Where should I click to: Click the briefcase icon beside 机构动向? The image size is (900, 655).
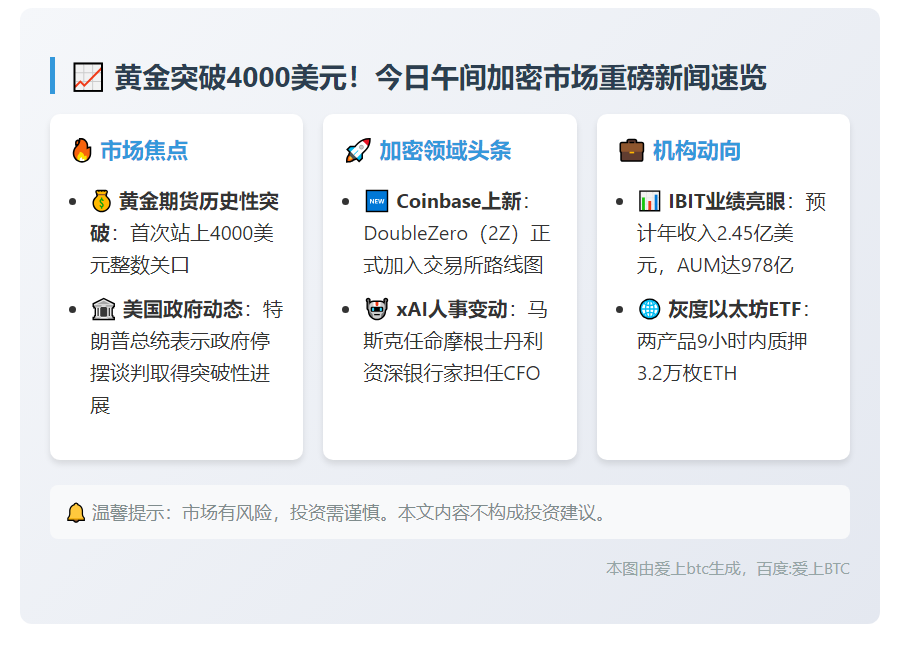pos(631,151)
